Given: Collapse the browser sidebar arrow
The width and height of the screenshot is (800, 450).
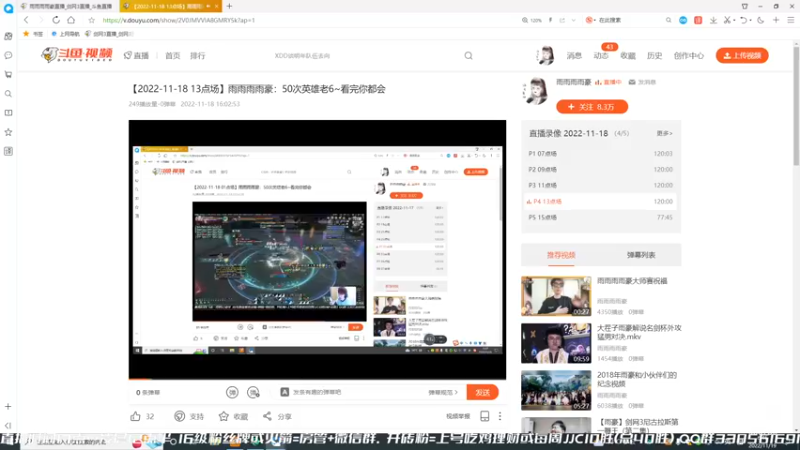Looking at the screenshot, I should 8,426.
